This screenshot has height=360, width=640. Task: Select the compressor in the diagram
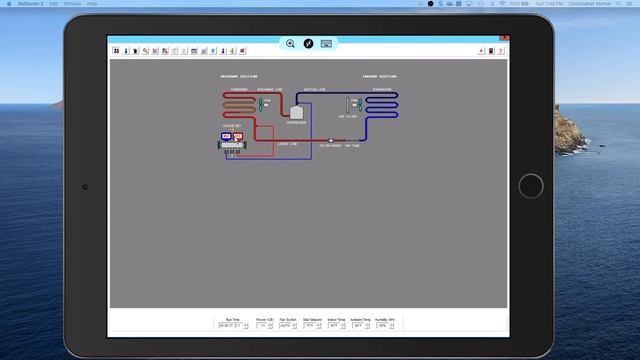point(296,112)
